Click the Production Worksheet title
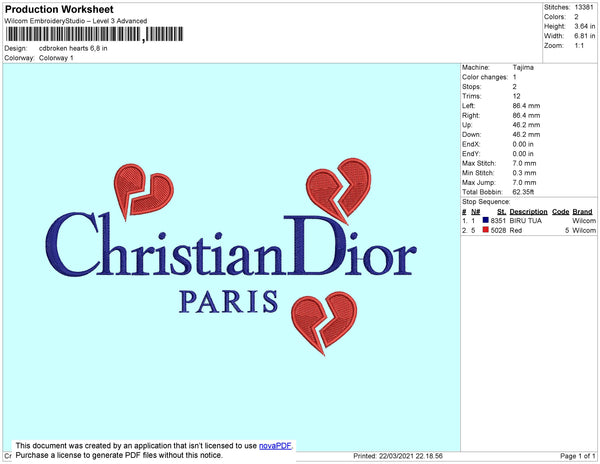 point(59,9)
